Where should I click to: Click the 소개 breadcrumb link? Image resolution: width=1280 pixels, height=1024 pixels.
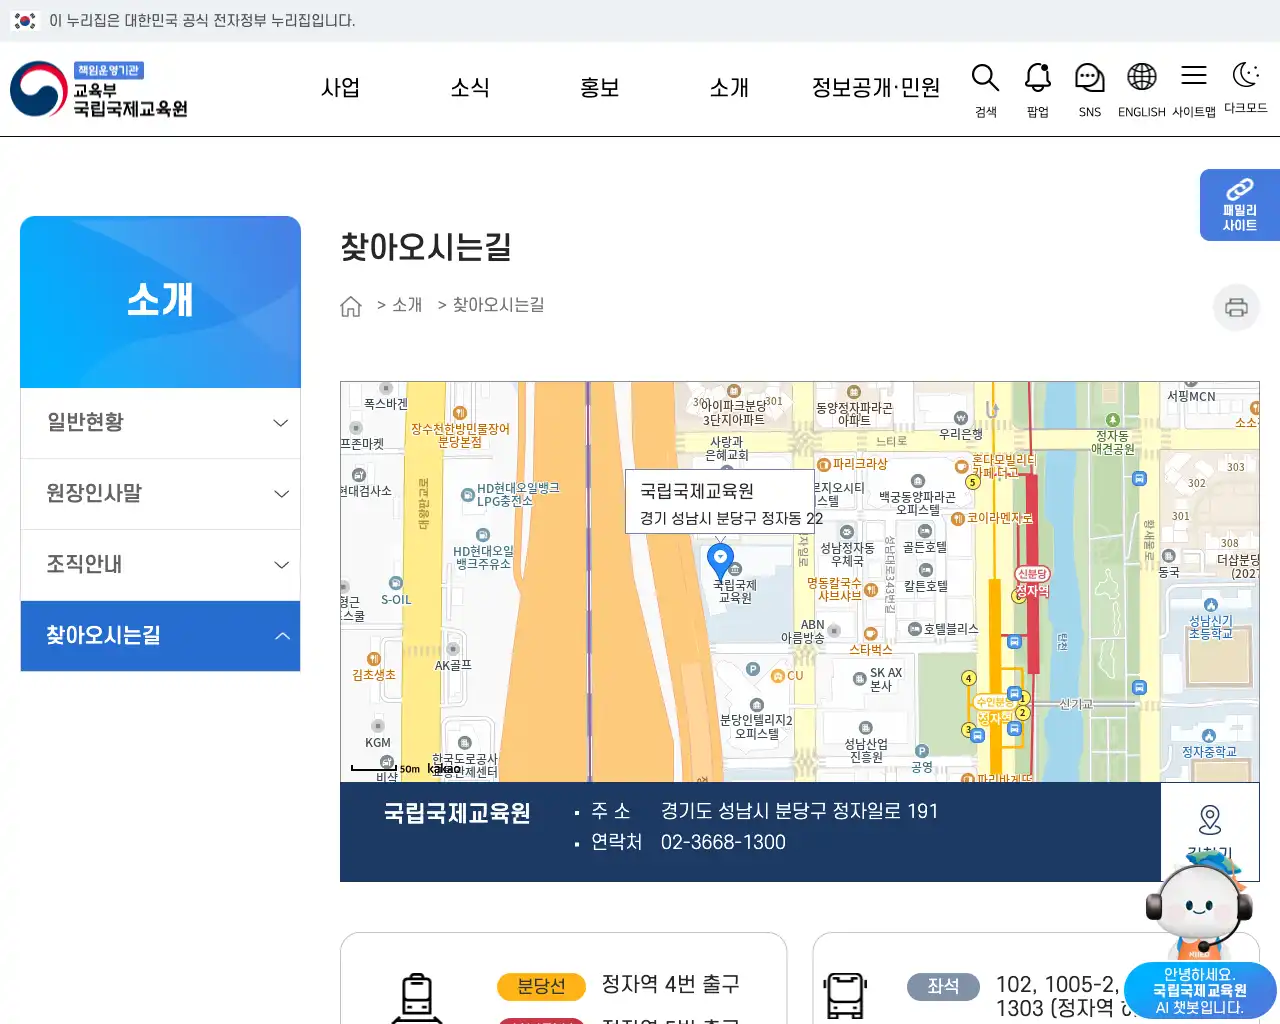tap(407, 305)
